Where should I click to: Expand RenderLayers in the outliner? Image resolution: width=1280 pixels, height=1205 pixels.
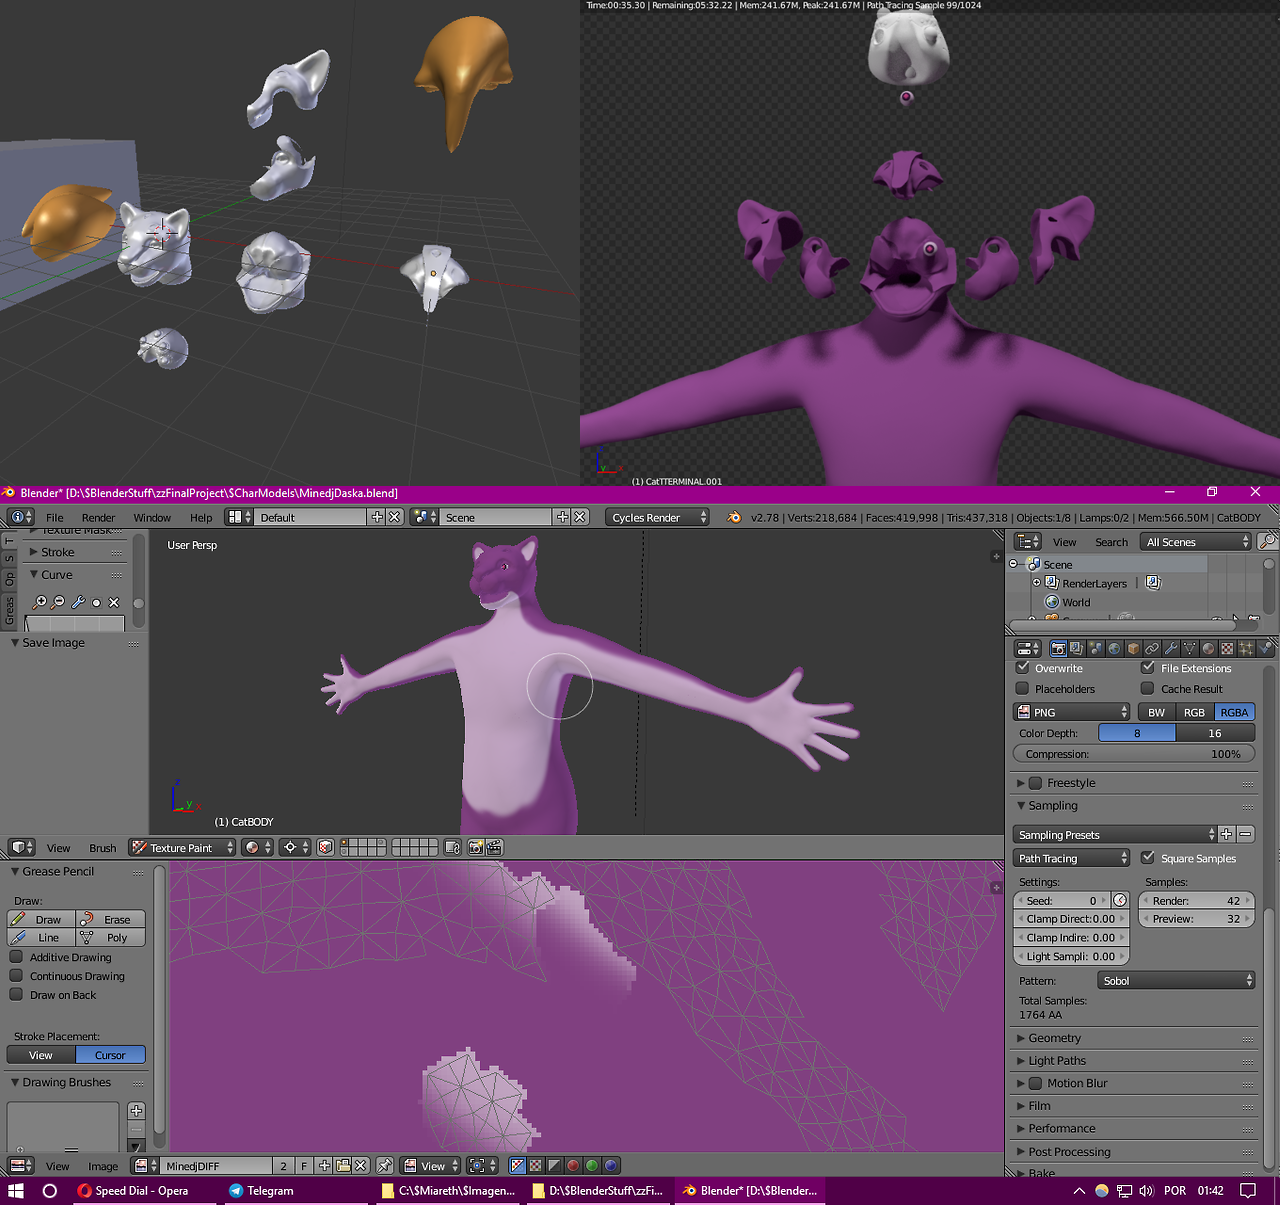pyautogui.click(x=1037, y=582)
